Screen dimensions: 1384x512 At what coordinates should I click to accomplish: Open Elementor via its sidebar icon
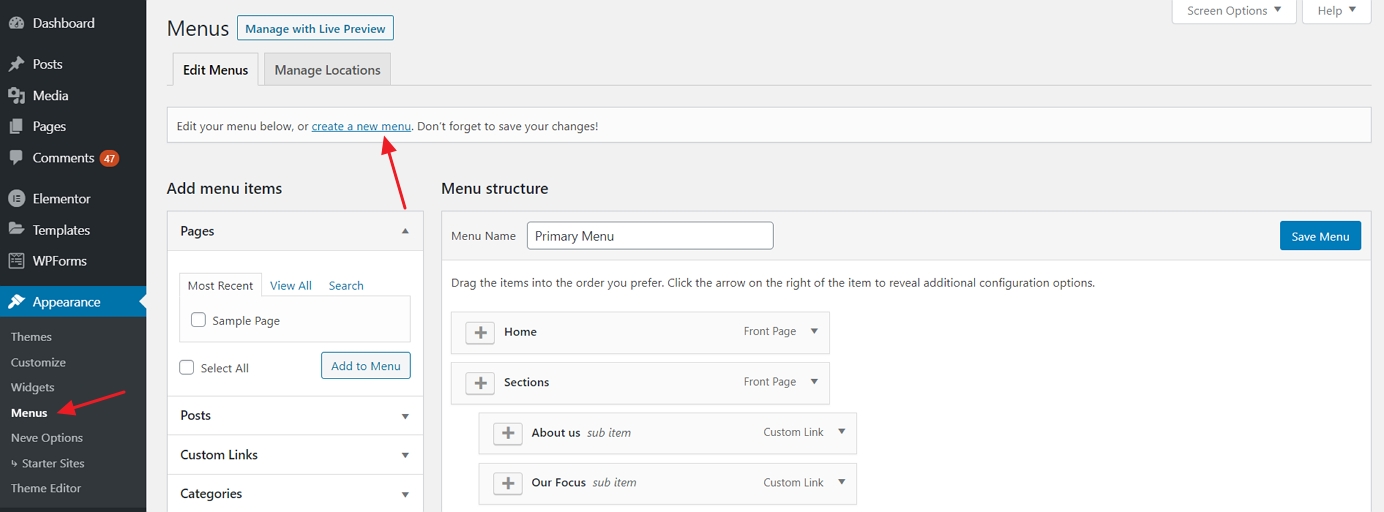point(16,199)
